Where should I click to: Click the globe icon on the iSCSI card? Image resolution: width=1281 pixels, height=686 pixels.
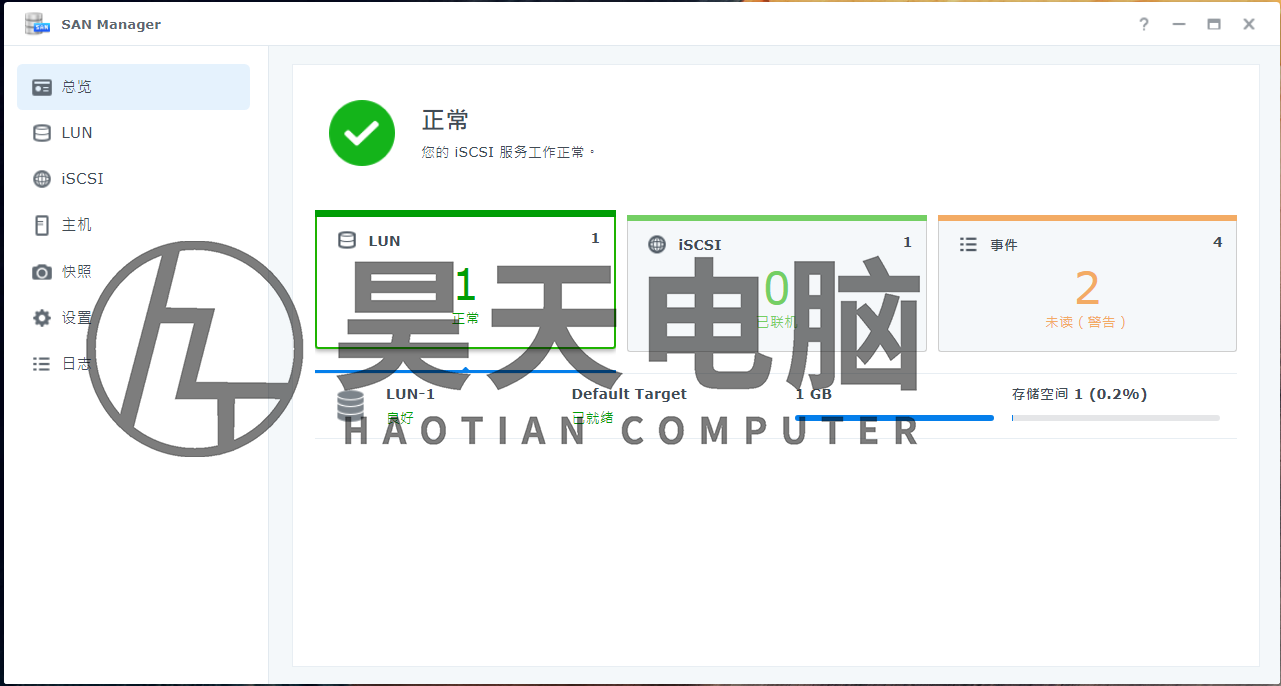(x=657, y=243)
